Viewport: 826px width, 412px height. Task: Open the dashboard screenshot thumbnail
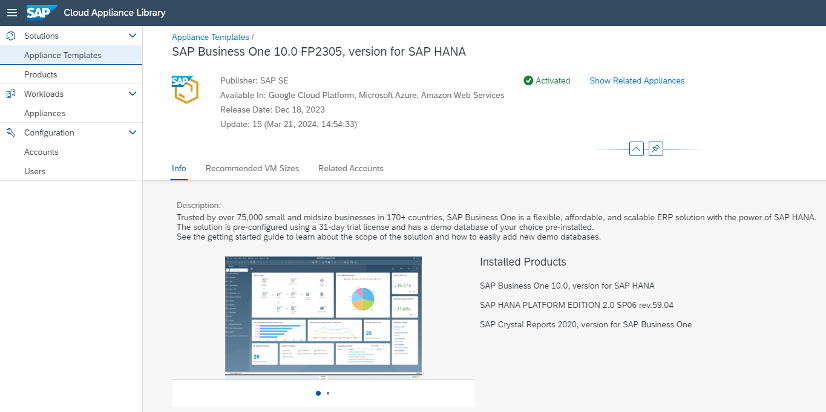[323, 318]
